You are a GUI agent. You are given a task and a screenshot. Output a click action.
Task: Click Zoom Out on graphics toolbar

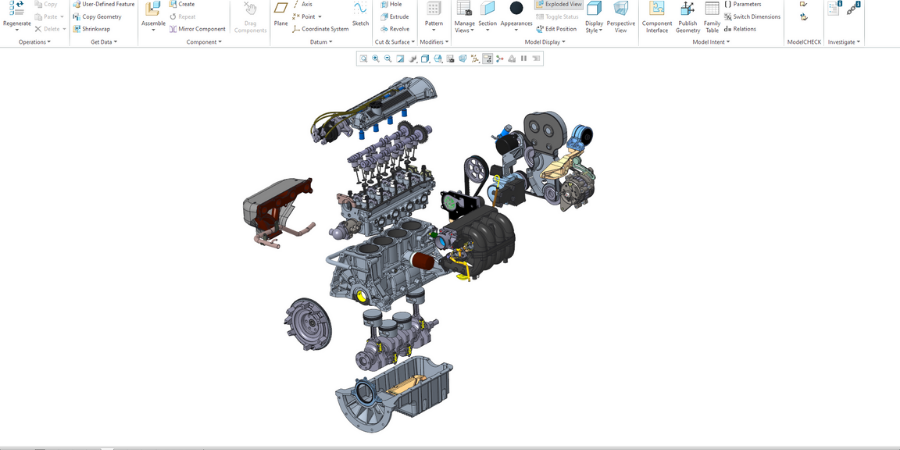coord(388,59)
